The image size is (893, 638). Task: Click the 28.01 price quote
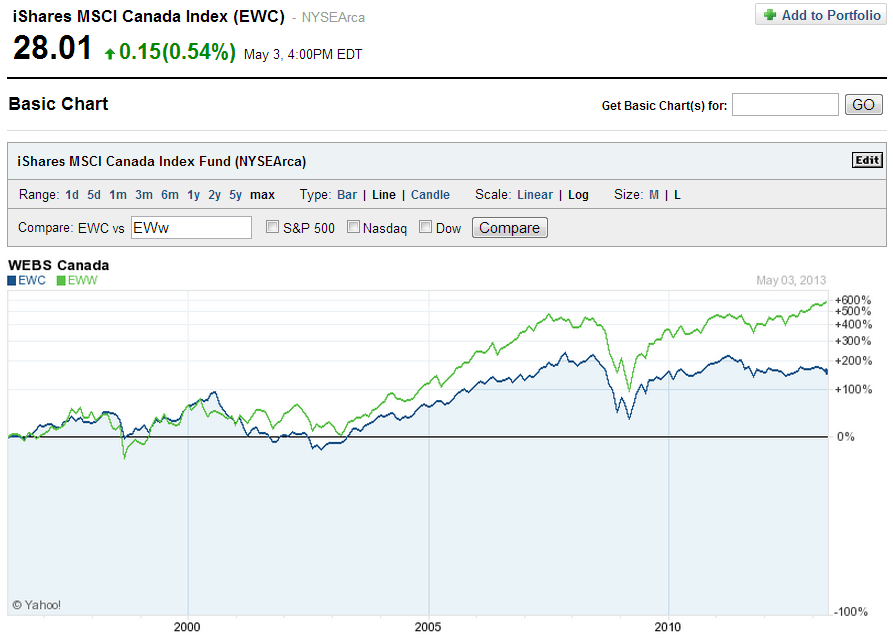point(52,48)
